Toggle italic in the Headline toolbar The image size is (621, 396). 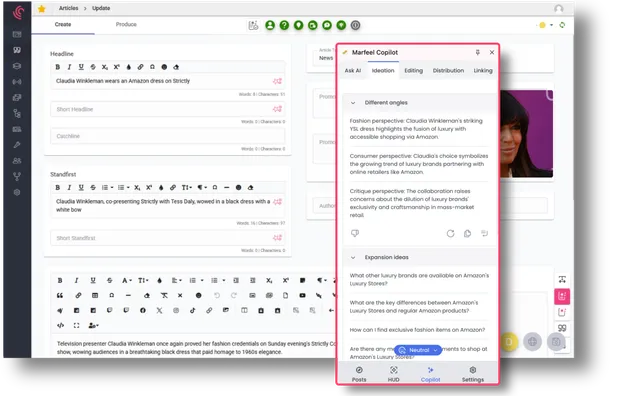(x=69, y=67)
